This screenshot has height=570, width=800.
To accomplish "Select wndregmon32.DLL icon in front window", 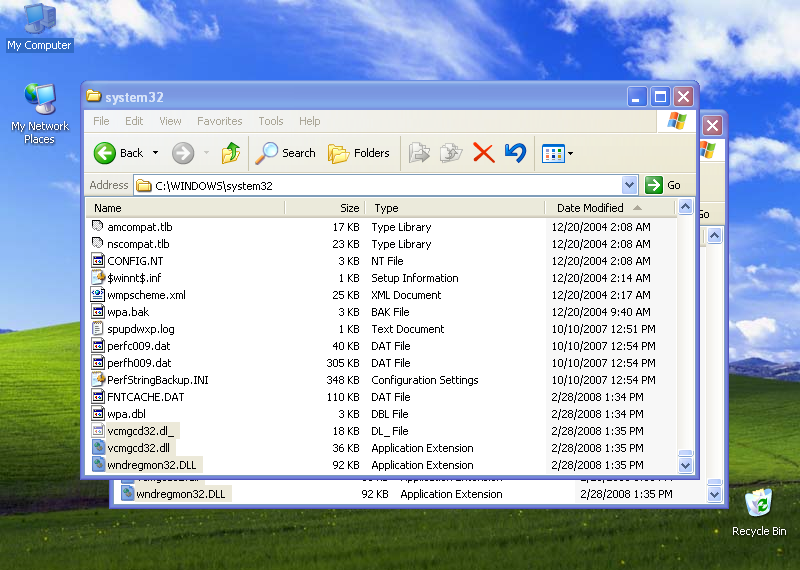I will tap(97, 464).
